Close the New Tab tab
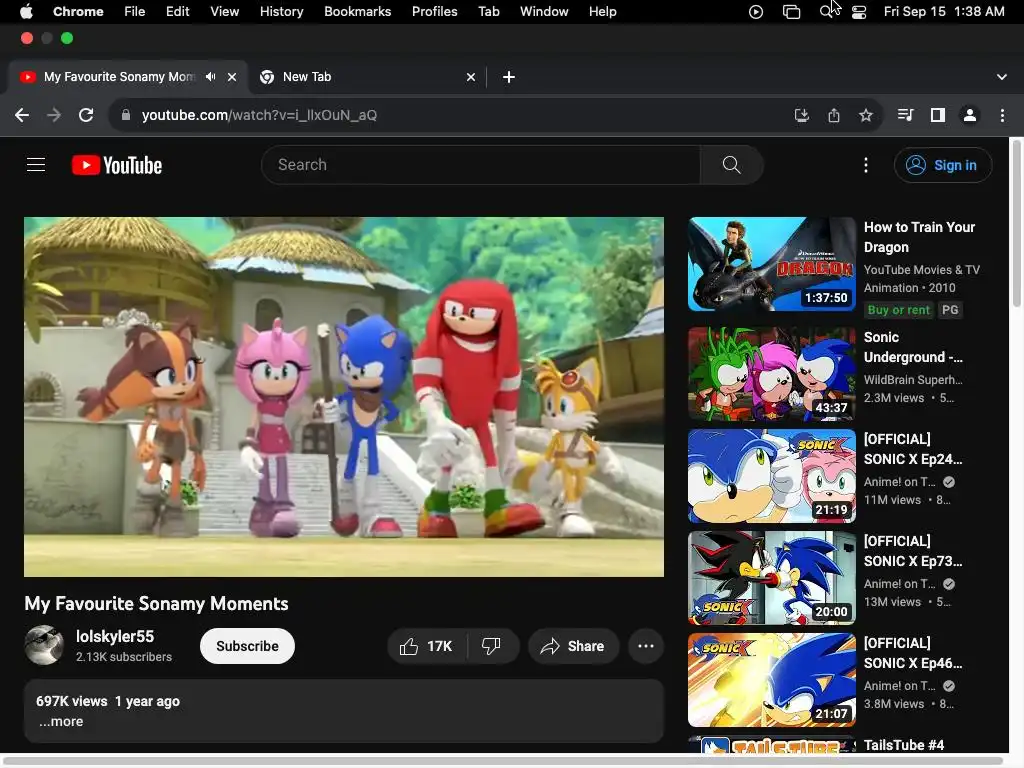The image size is (1024, 768). [471, 77]
